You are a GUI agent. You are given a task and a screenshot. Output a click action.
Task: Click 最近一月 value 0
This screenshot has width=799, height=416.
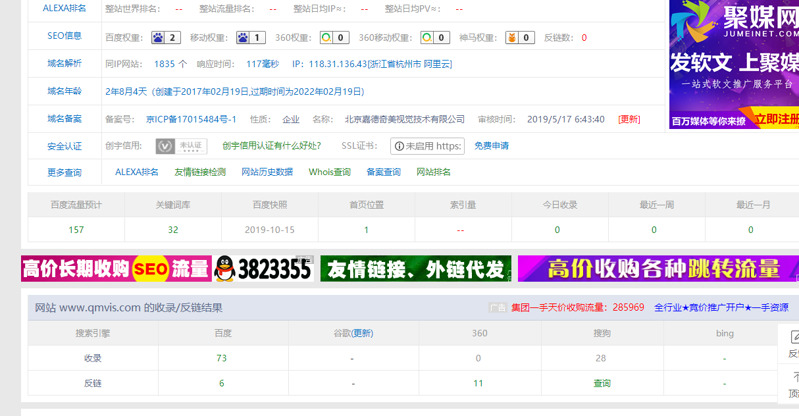coord(751,230)
